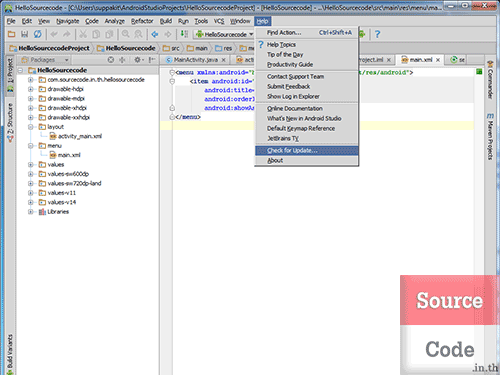The width and height of the screenshot is (500, 375).
Task: Click the Paste toolbar icon
Action: coord(109,34)
